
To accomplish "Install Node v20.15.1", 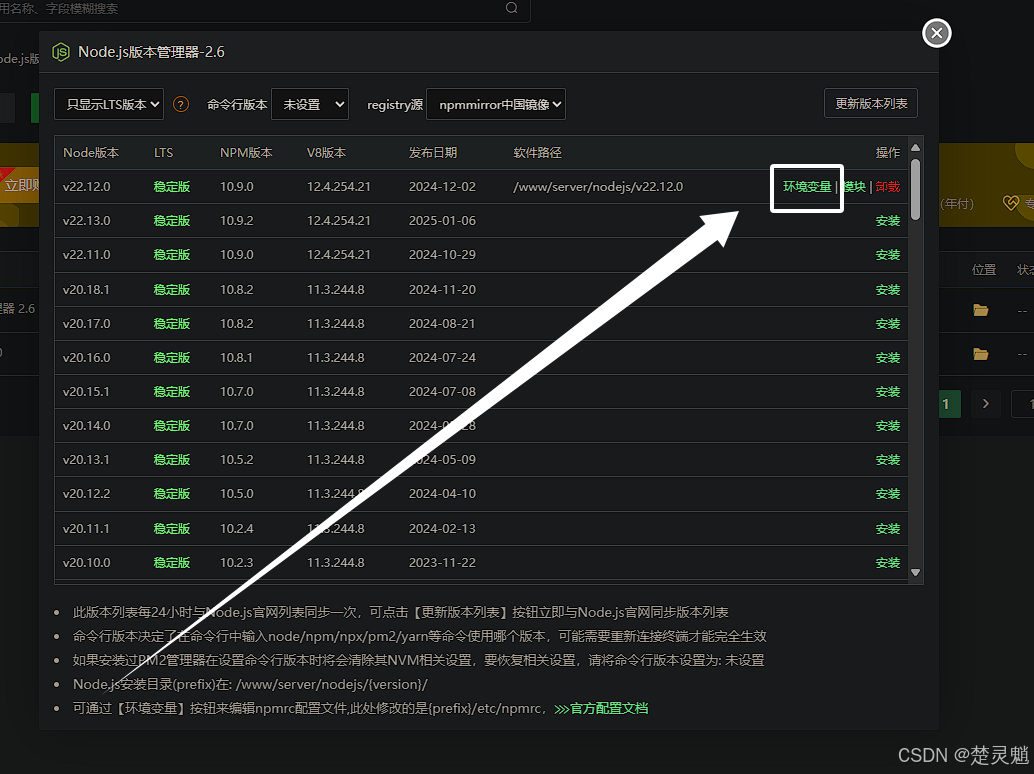I will coord(888,392).
